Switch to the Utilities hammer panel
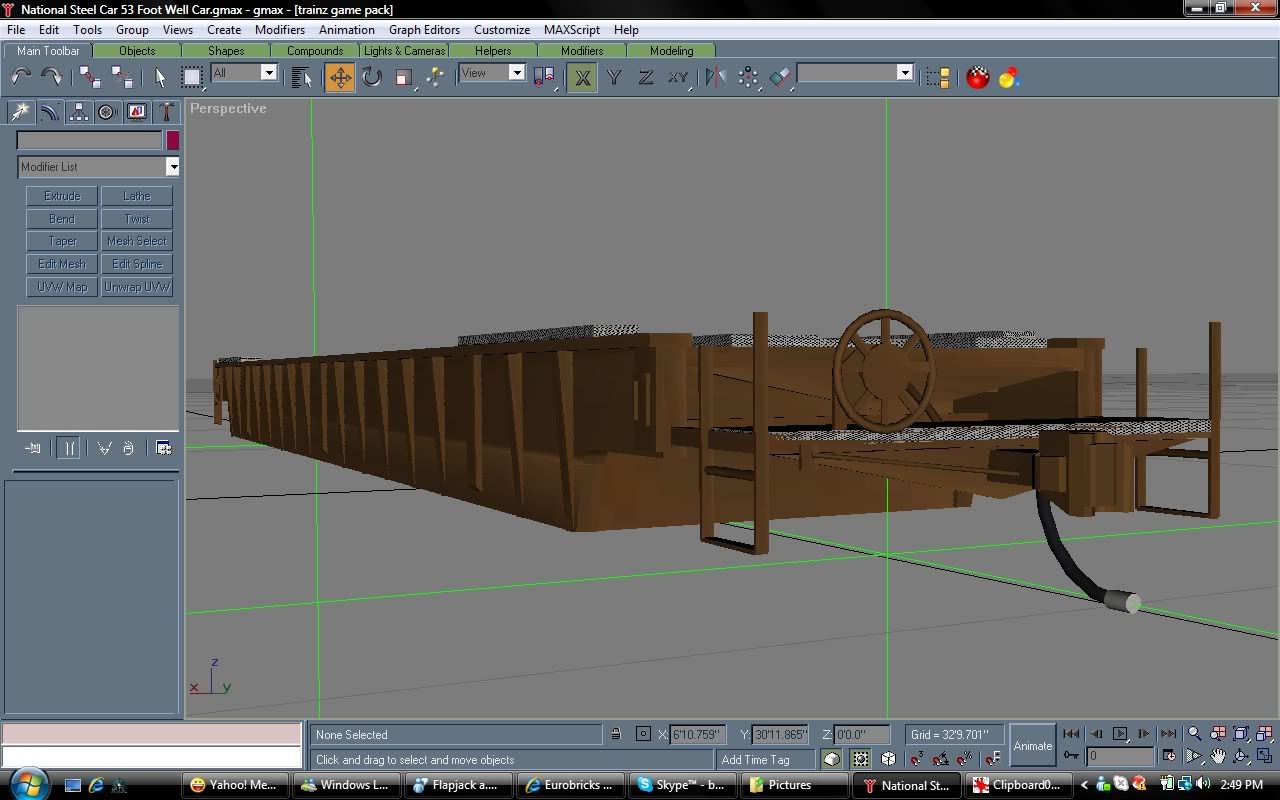1280x800 pixels. pos(166,112)
